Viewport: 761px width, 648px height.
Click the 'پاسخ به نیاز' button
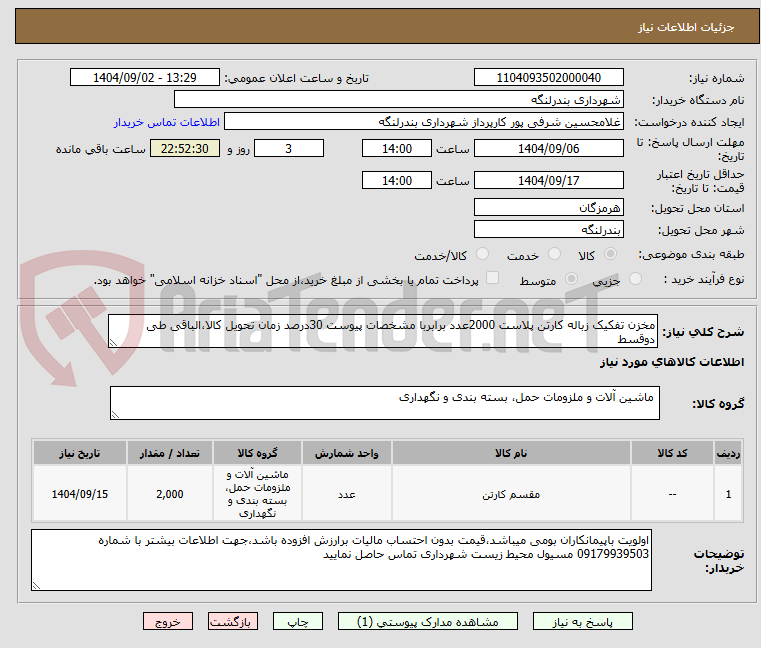click(582, 621)
